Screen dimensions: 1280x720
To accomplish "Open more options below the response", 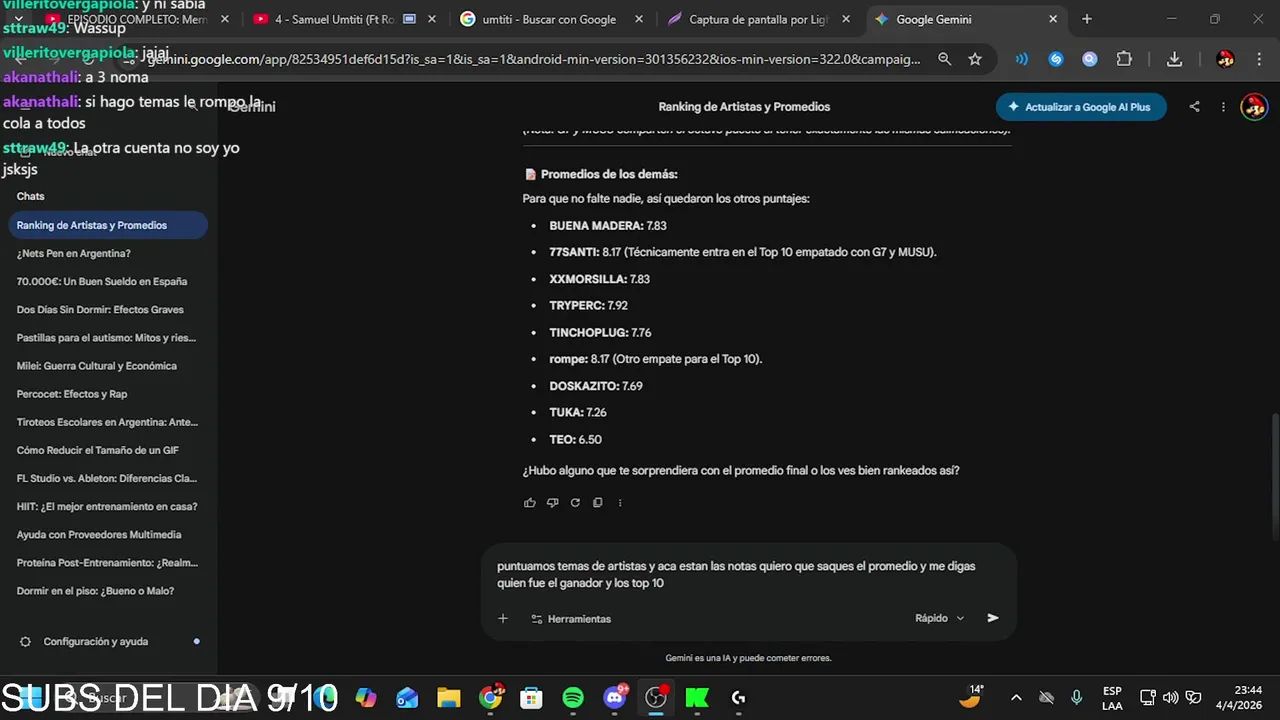I will click(620, 503).
